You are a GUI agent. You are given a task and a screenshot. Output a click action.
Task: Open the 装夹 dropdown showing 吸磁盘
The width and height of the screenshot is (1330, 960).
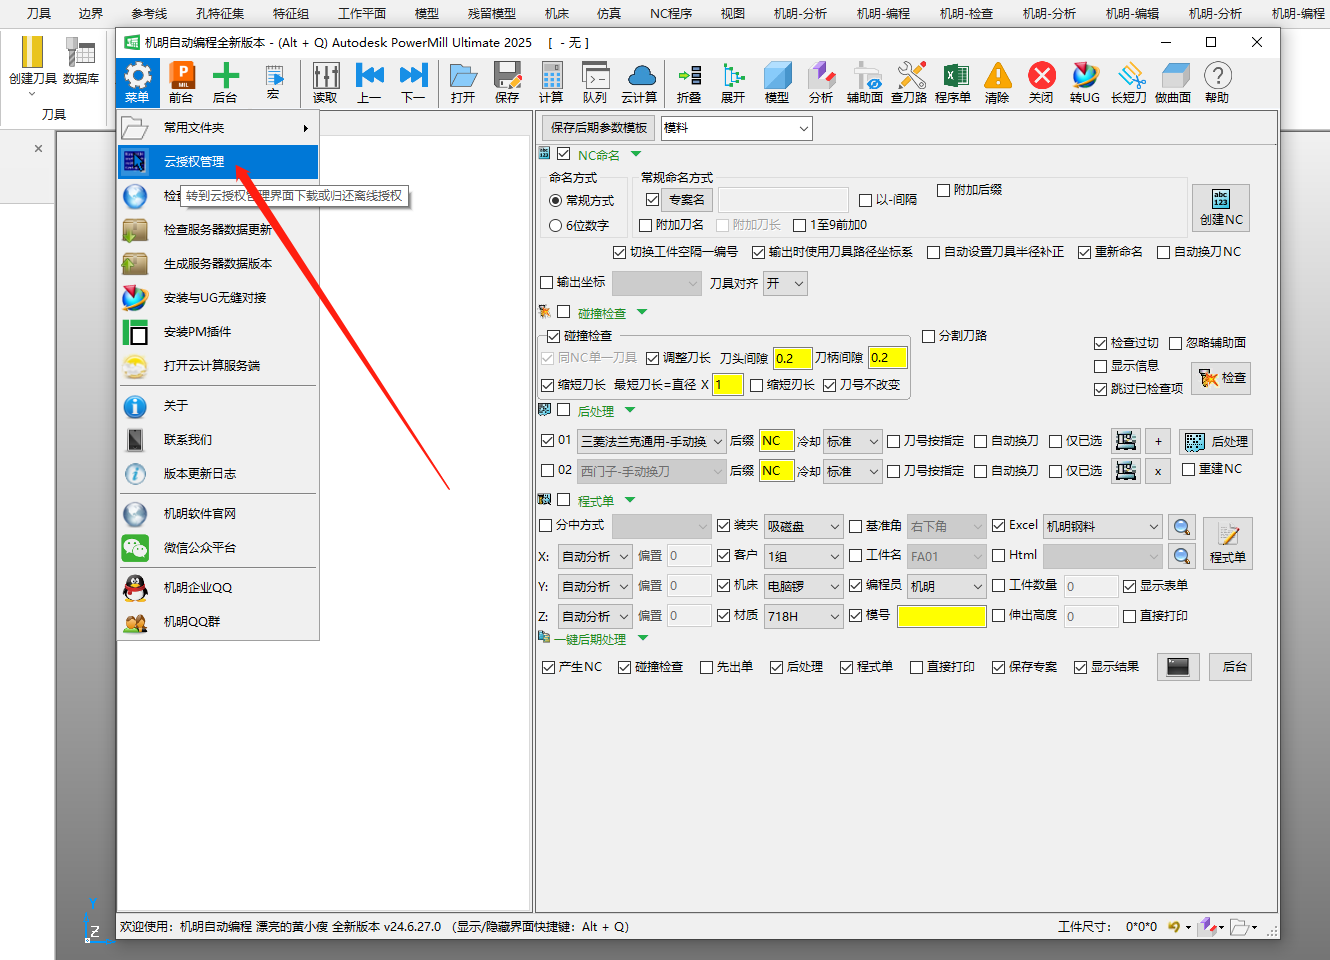pyautogui.click(x=805, y=526)
